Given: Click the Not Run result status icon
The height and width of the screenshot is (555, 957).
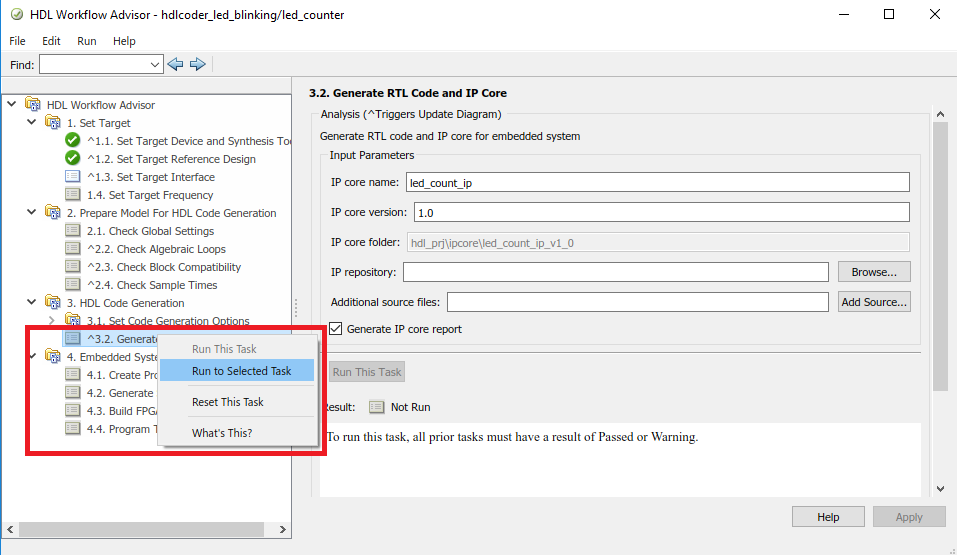Looking at the screenshot, I should click(x=376, y=407).
